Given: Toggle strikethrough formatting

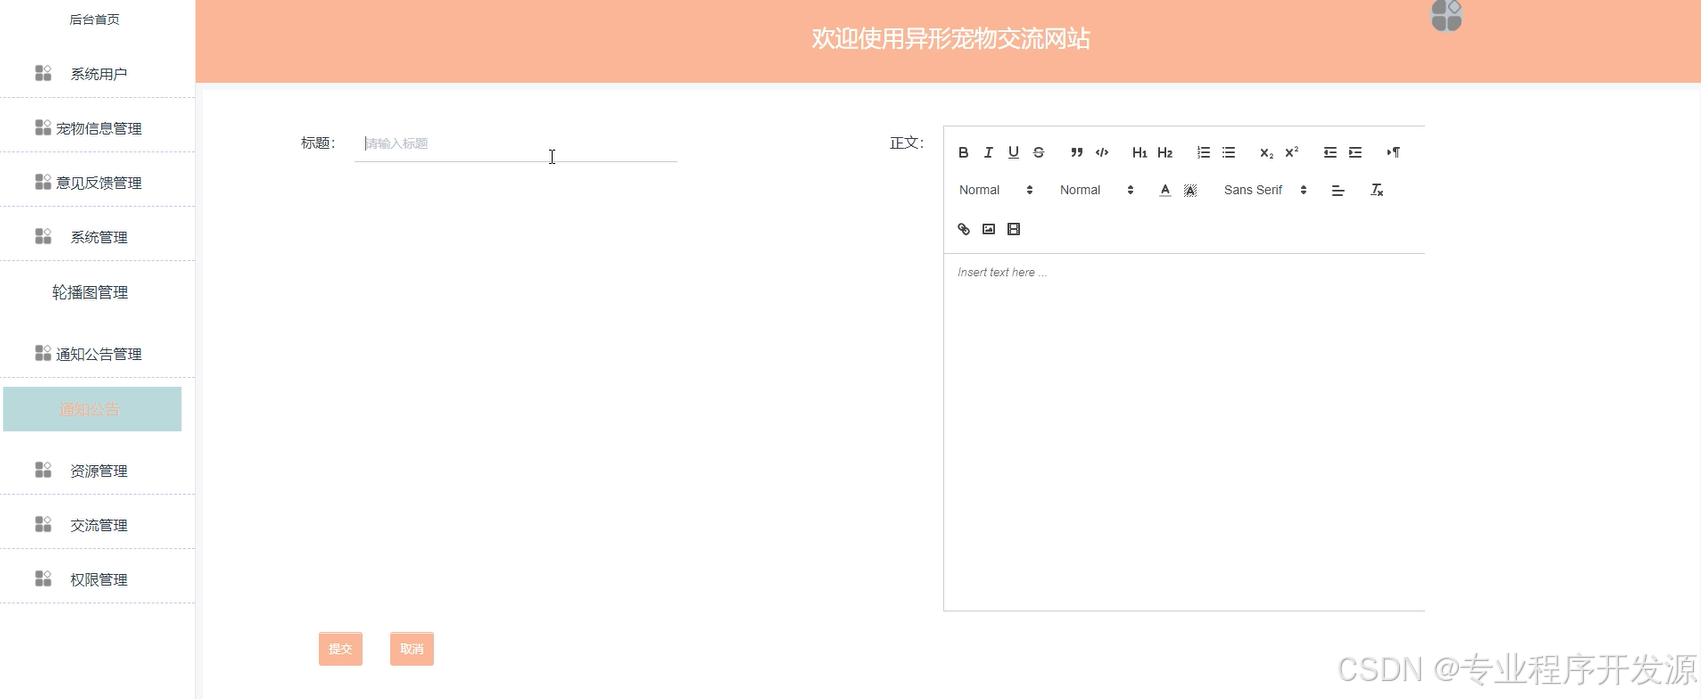Looking at the screenshot, I should [x=1039, y=153].
